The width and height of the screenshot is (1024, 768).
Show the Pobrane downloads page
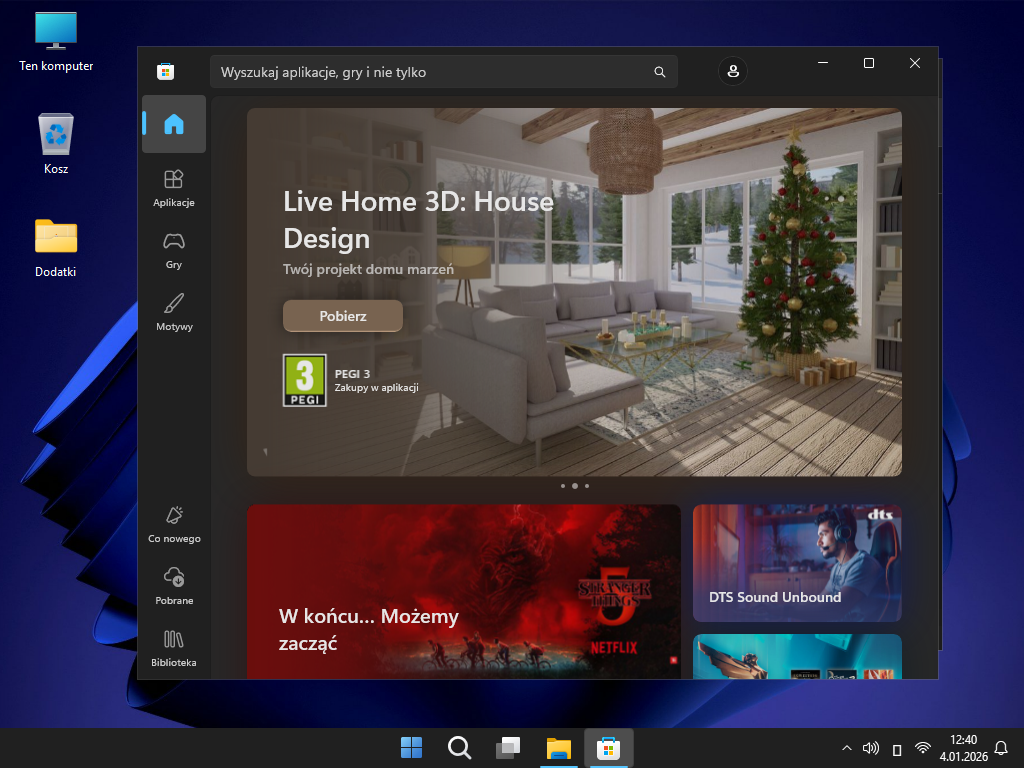tap(174, 585)
